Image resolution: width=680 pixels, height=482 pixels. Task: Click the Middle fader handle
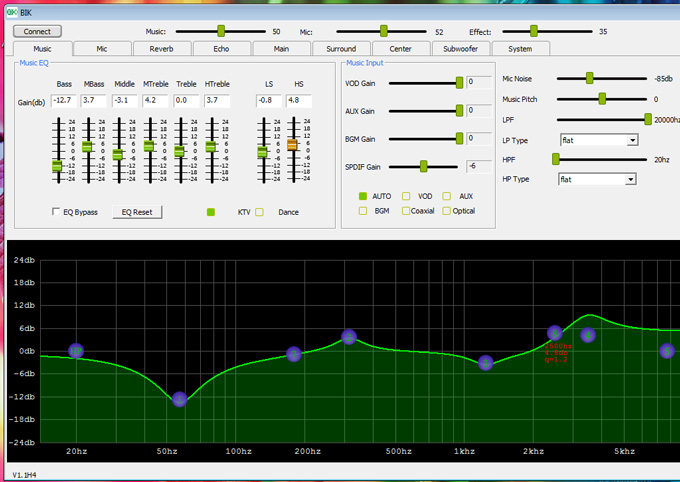(118, 154)
